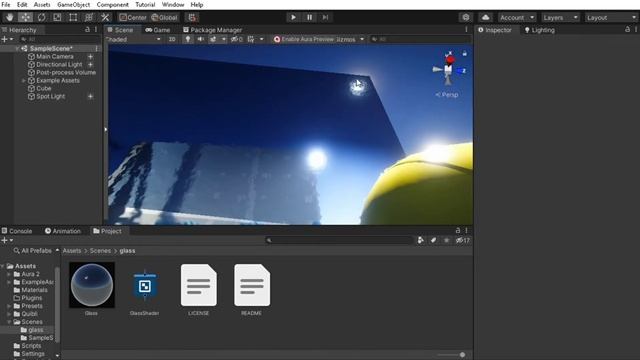This screenshot has height=360, width=640.
Task: Open Collab services gear icon
Action: point(466,18)
